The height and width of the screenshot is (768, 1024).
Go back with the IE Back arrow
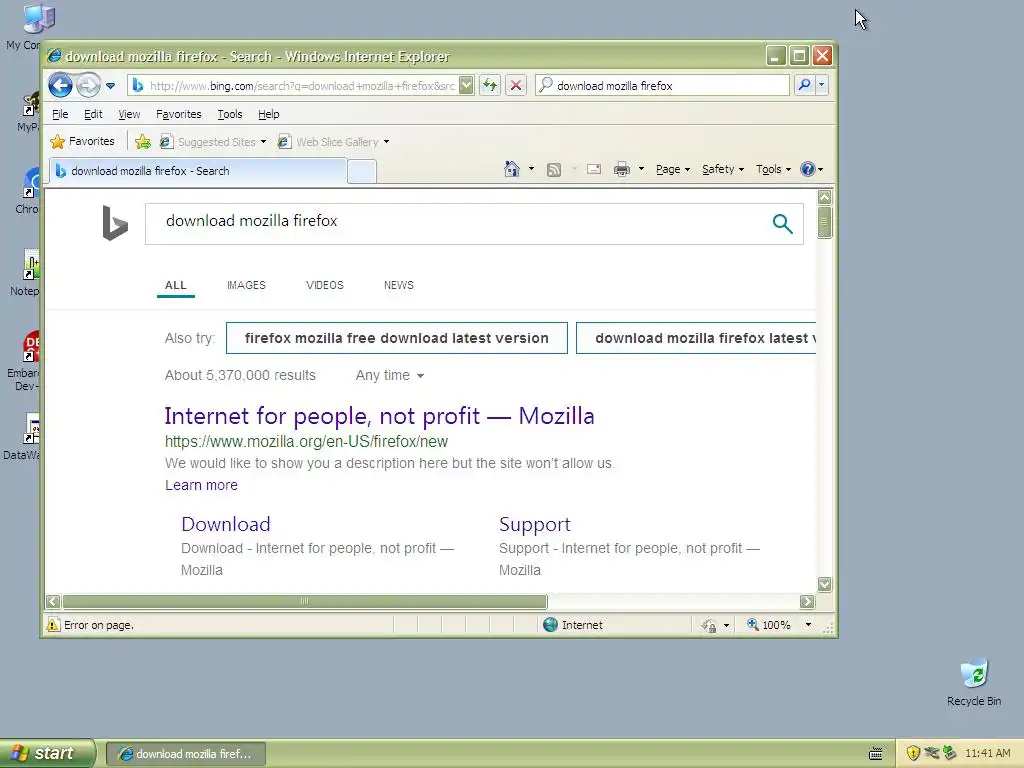click(60, 86)
